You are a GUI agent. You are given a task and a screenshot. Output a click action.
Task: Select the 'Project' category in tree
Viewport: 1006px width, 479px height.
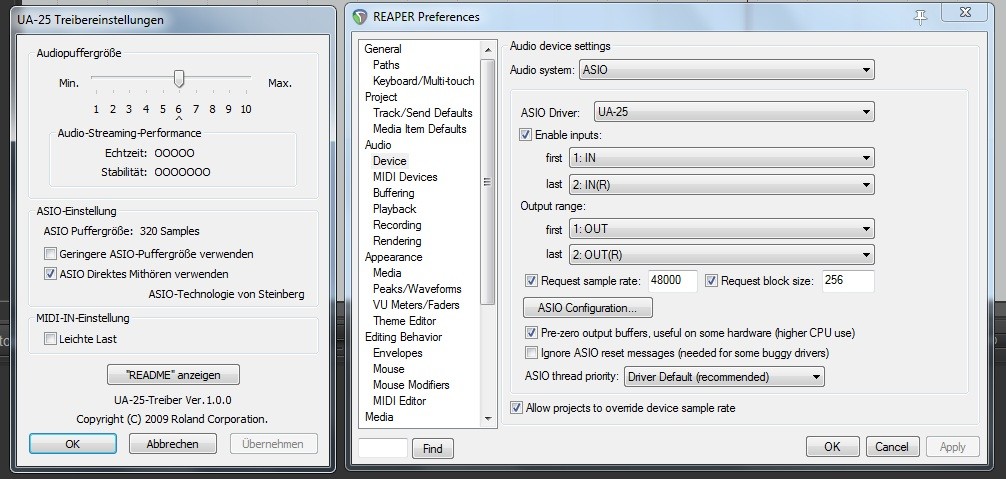click(x=381, y=97)
